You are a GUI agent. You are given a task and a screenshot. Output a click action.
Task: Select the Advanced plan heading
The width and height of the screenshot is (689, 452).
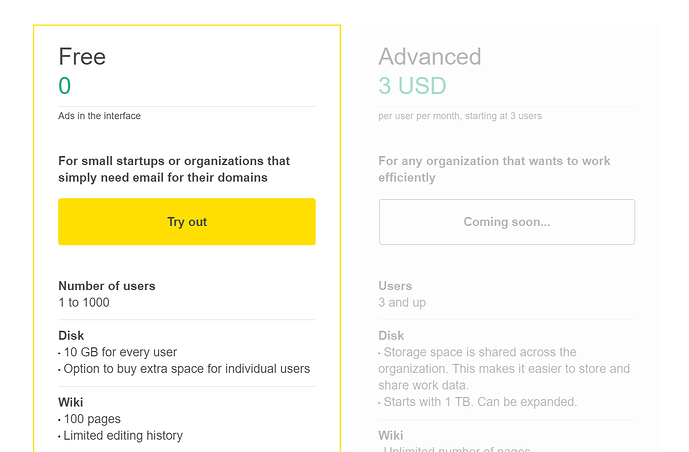pyautogui.click(x=430, y=57)
